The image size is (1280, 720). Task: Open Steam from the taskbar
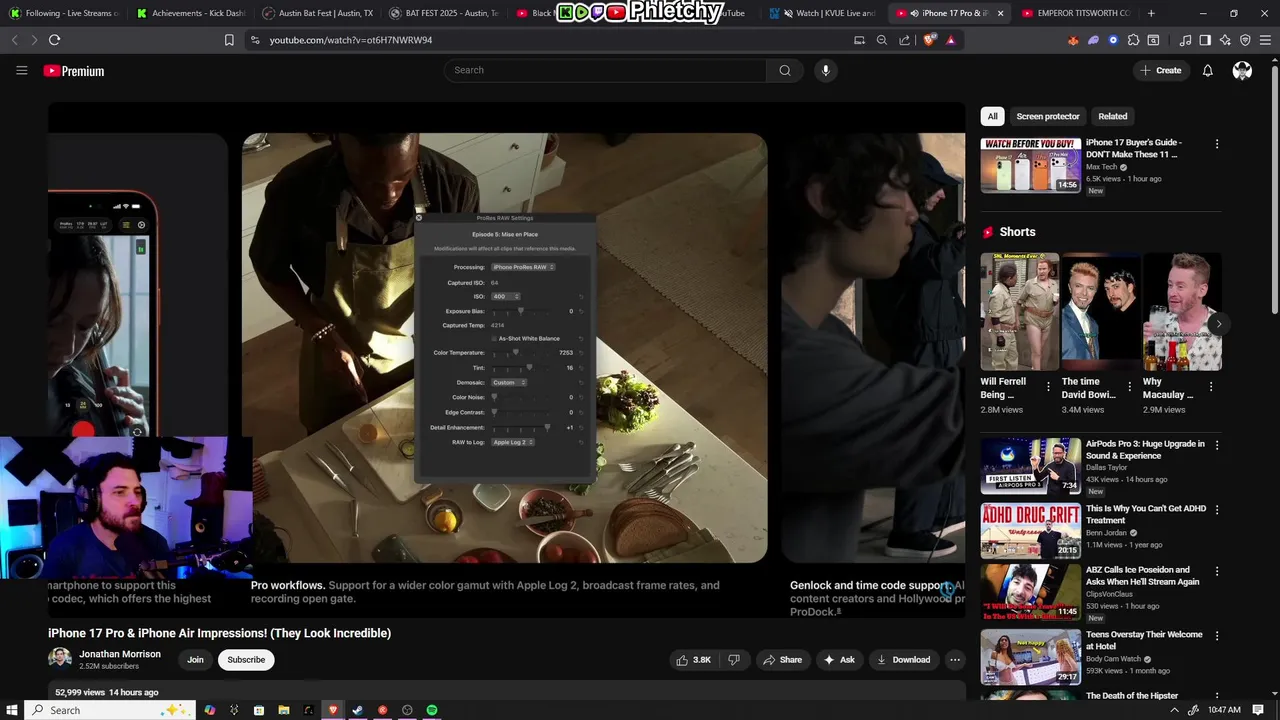(x=357, y=710)
